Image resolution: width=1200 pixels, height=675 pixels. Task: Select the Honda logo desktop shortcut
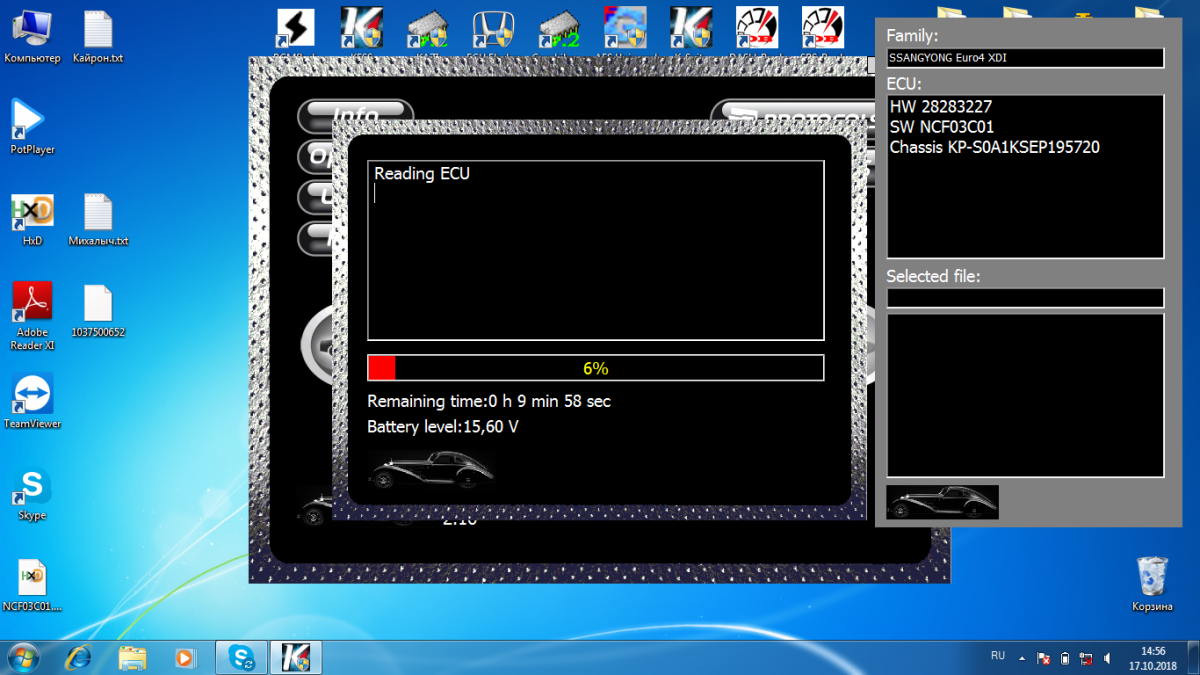pyautogui.click(x=491, y=27)
